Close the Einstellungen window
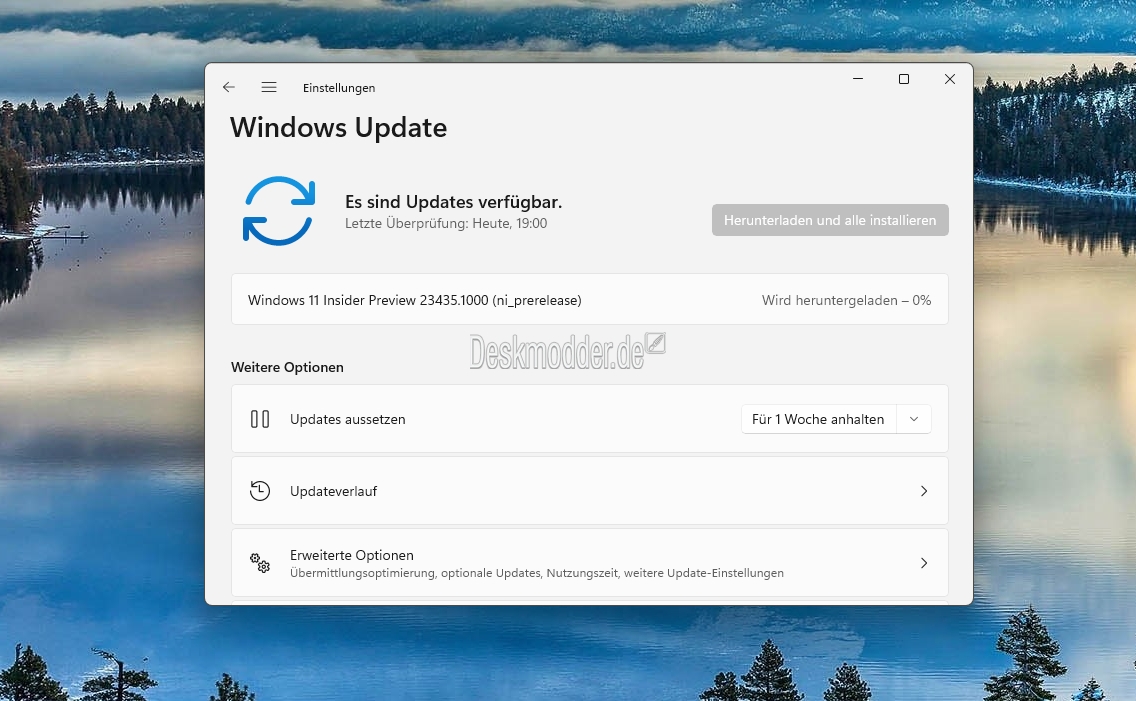The image size is (1136, 701). pos(950,79)
